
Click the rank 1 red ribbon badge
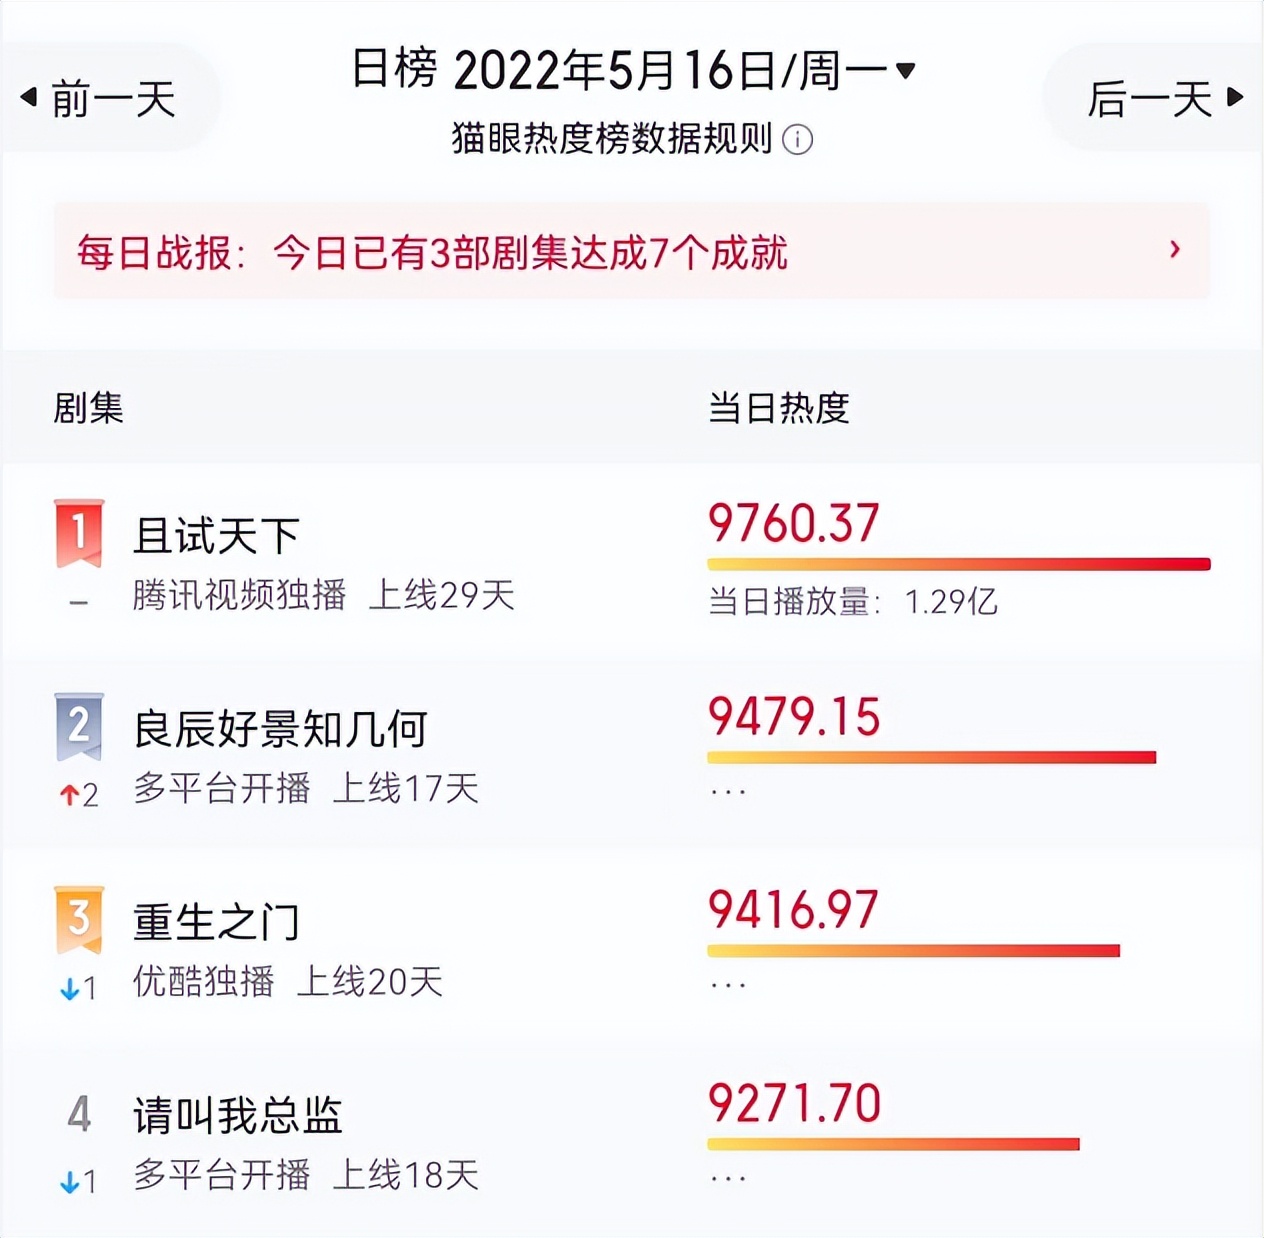click(77, 529)
